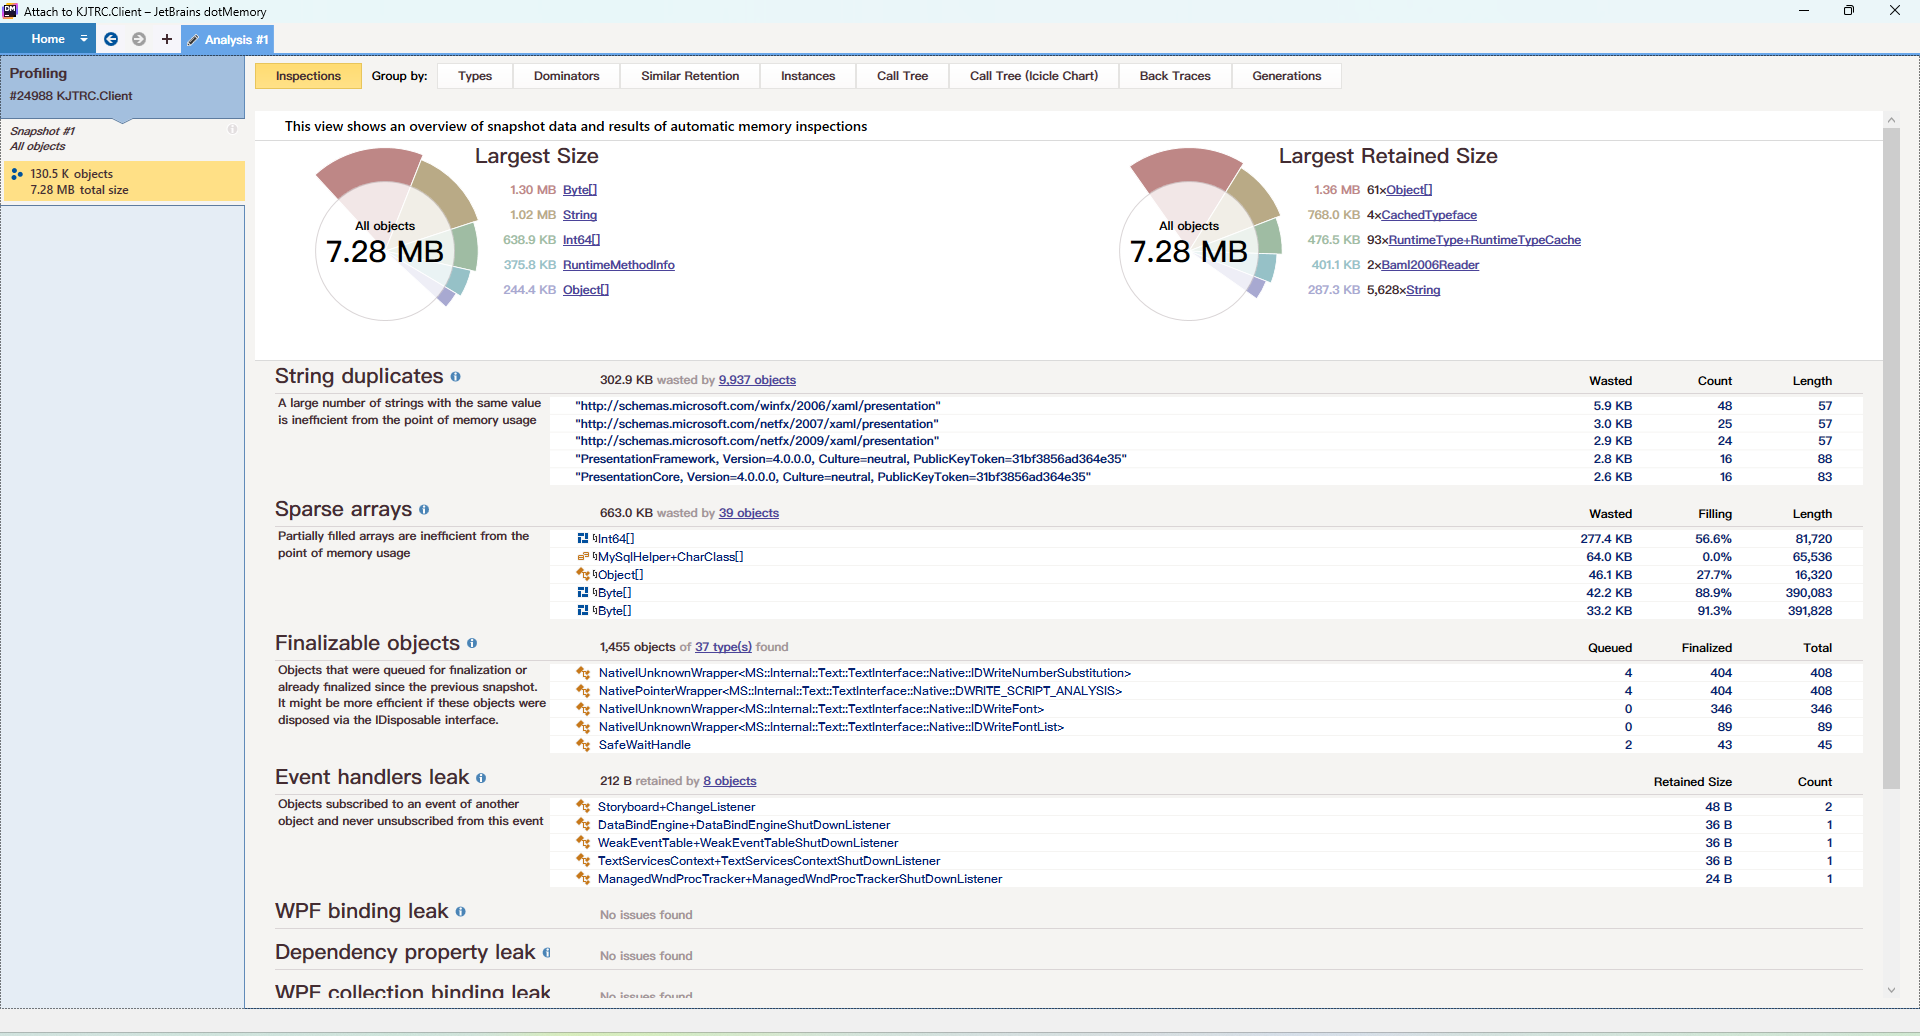Click the Finalizable objects info icon
The image size is (1920, 1036).
[472, 644]
